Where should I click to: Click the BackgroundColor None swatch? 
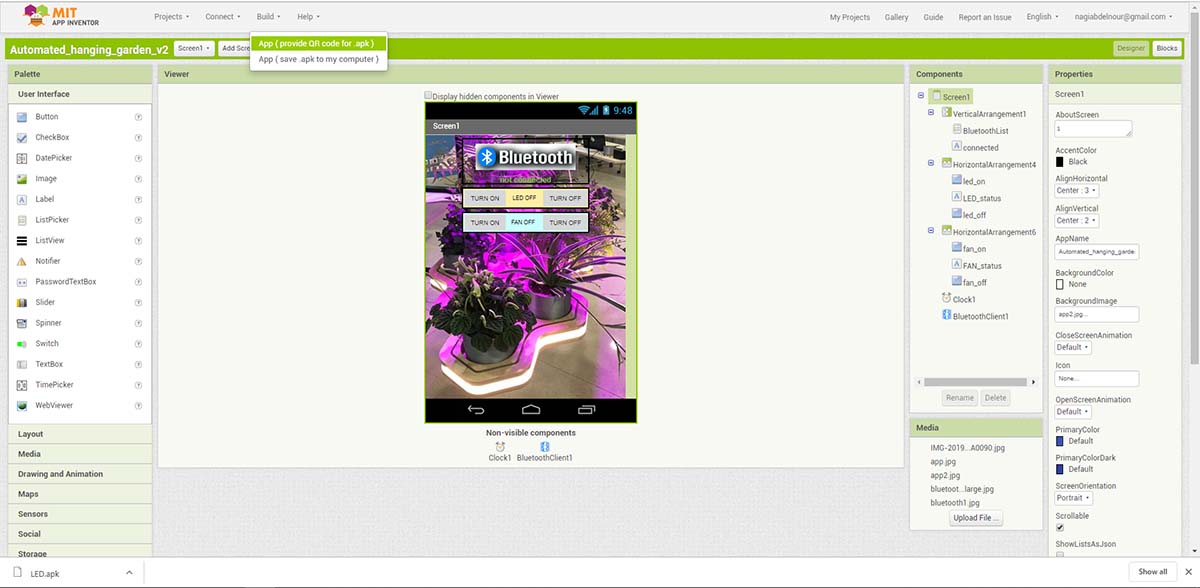(x=1061, y=284)
